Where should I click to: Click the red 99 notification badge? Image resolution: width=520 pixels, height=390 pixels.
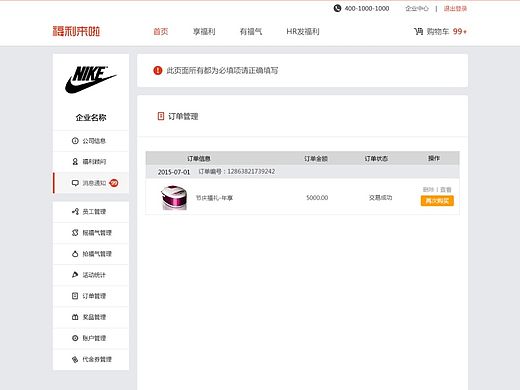(114, 183)
